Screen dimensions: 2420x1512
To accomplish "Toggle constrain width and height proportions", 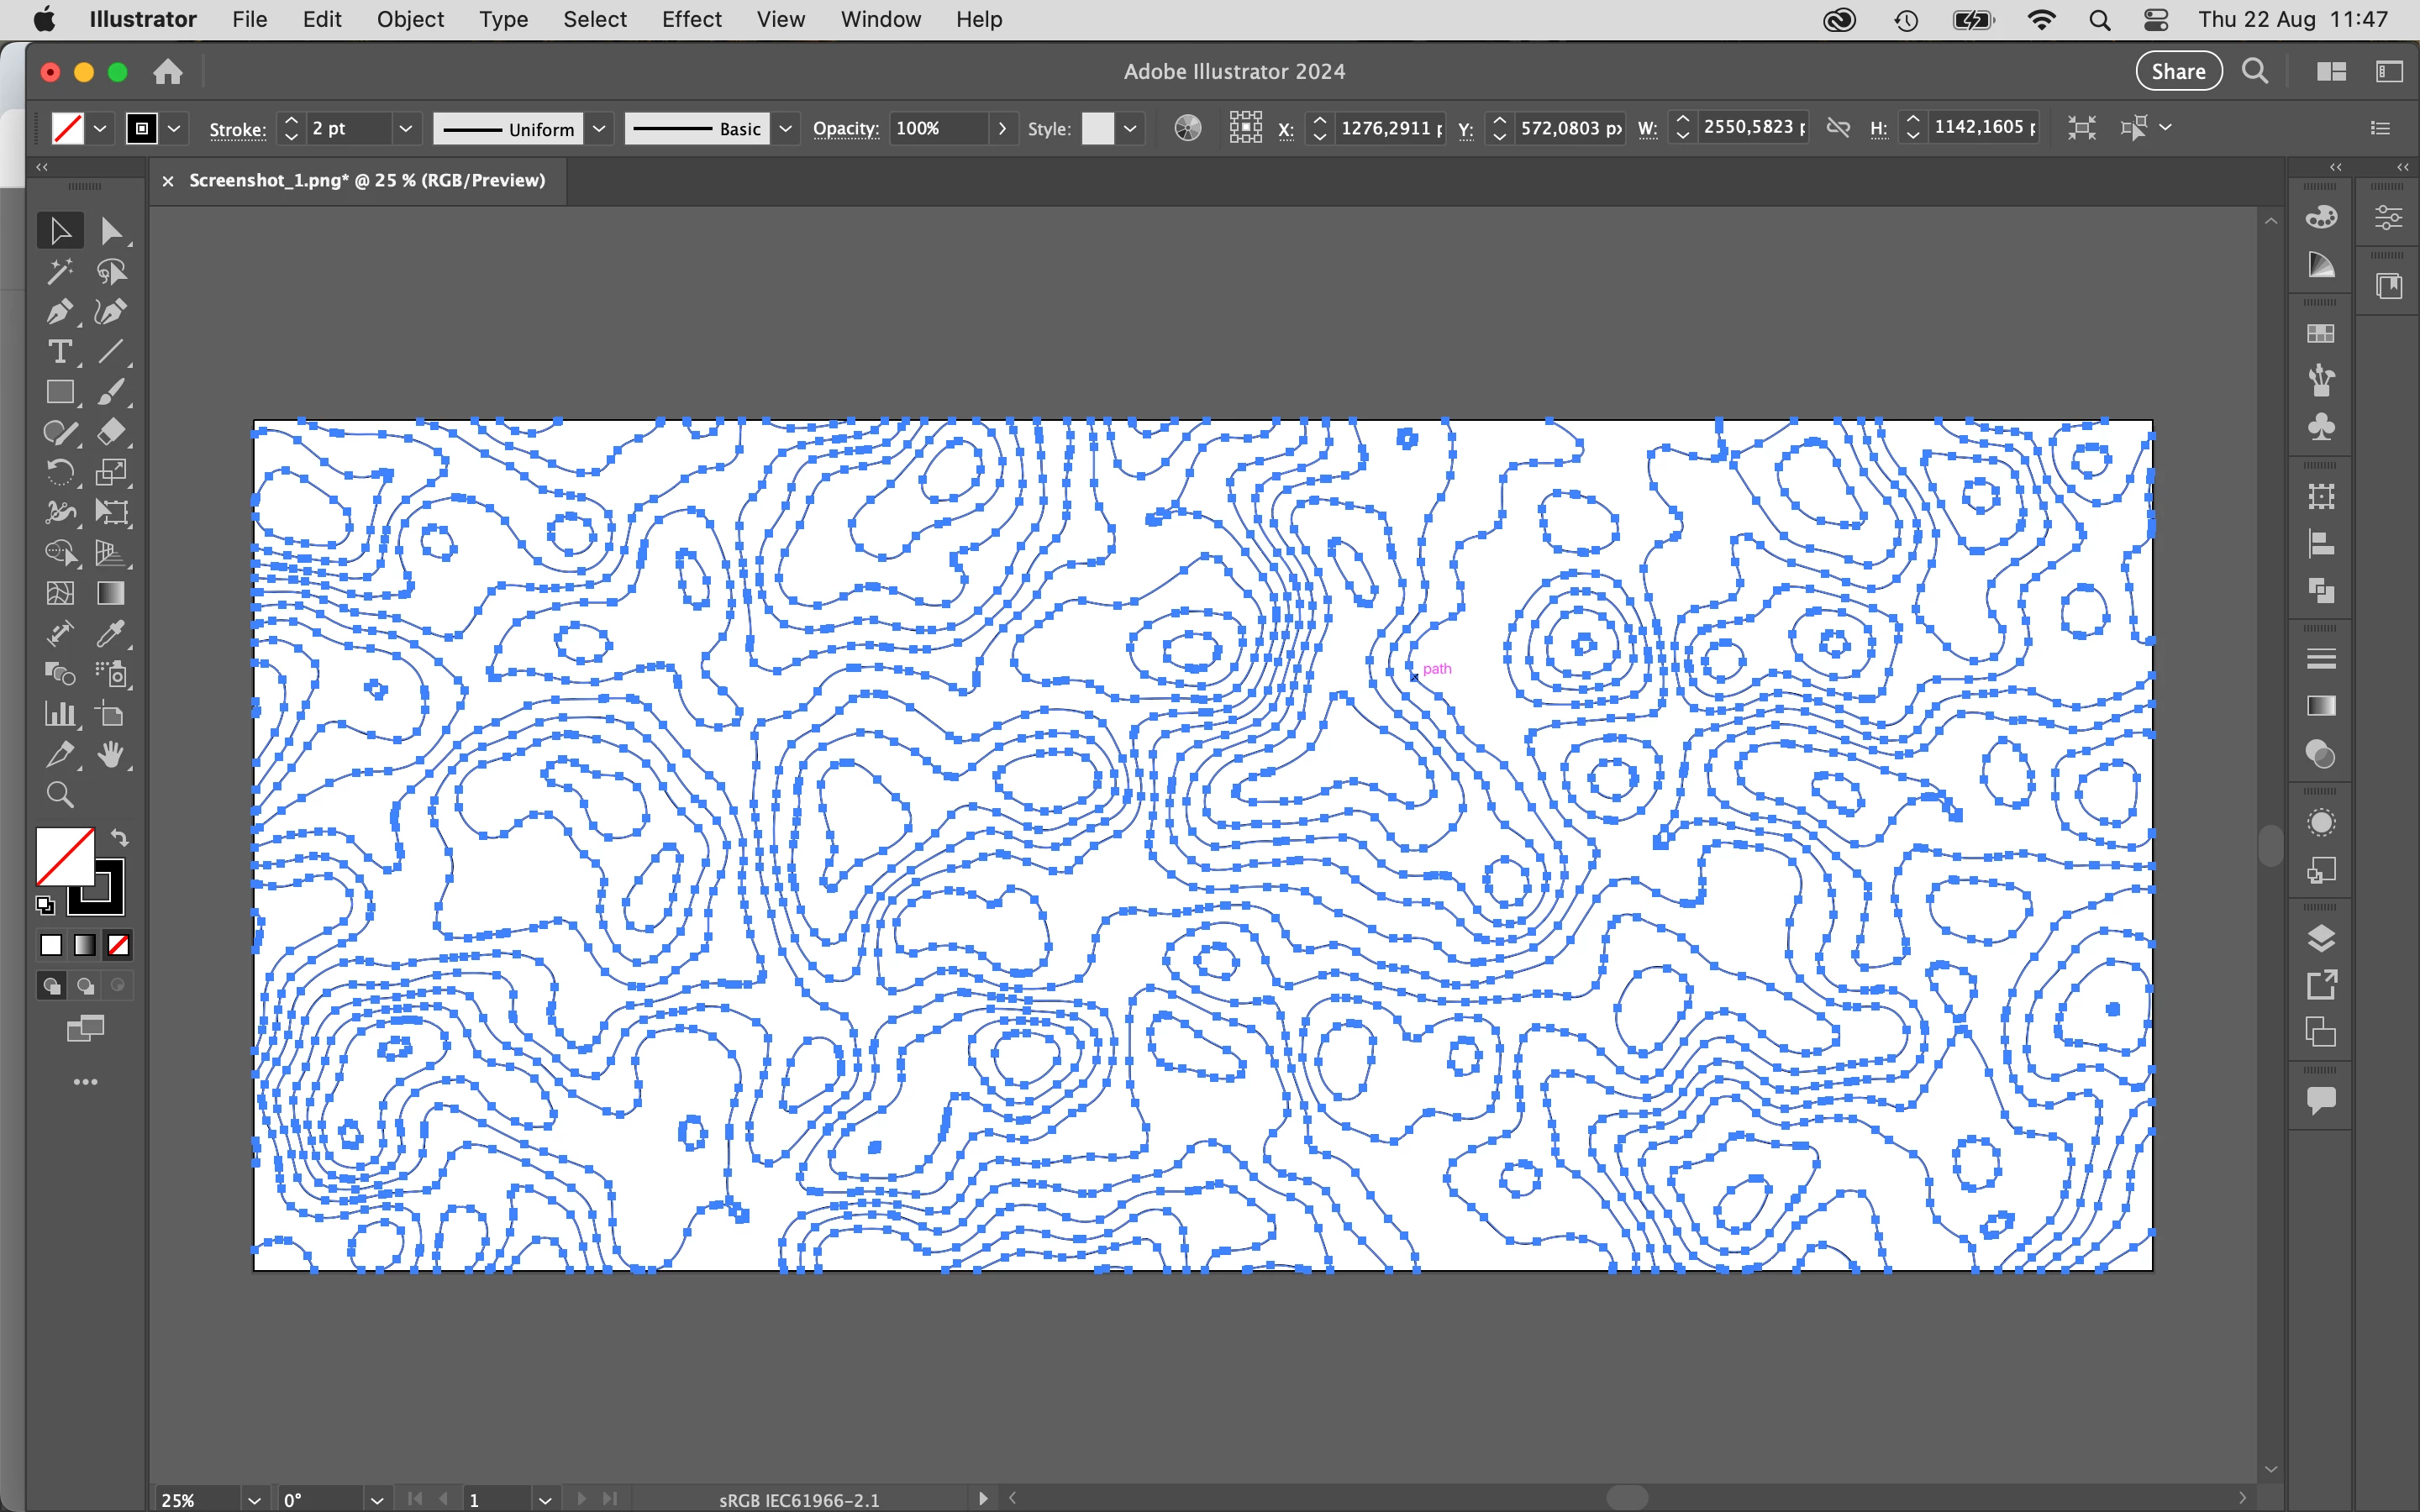I will pos(1838,128).
